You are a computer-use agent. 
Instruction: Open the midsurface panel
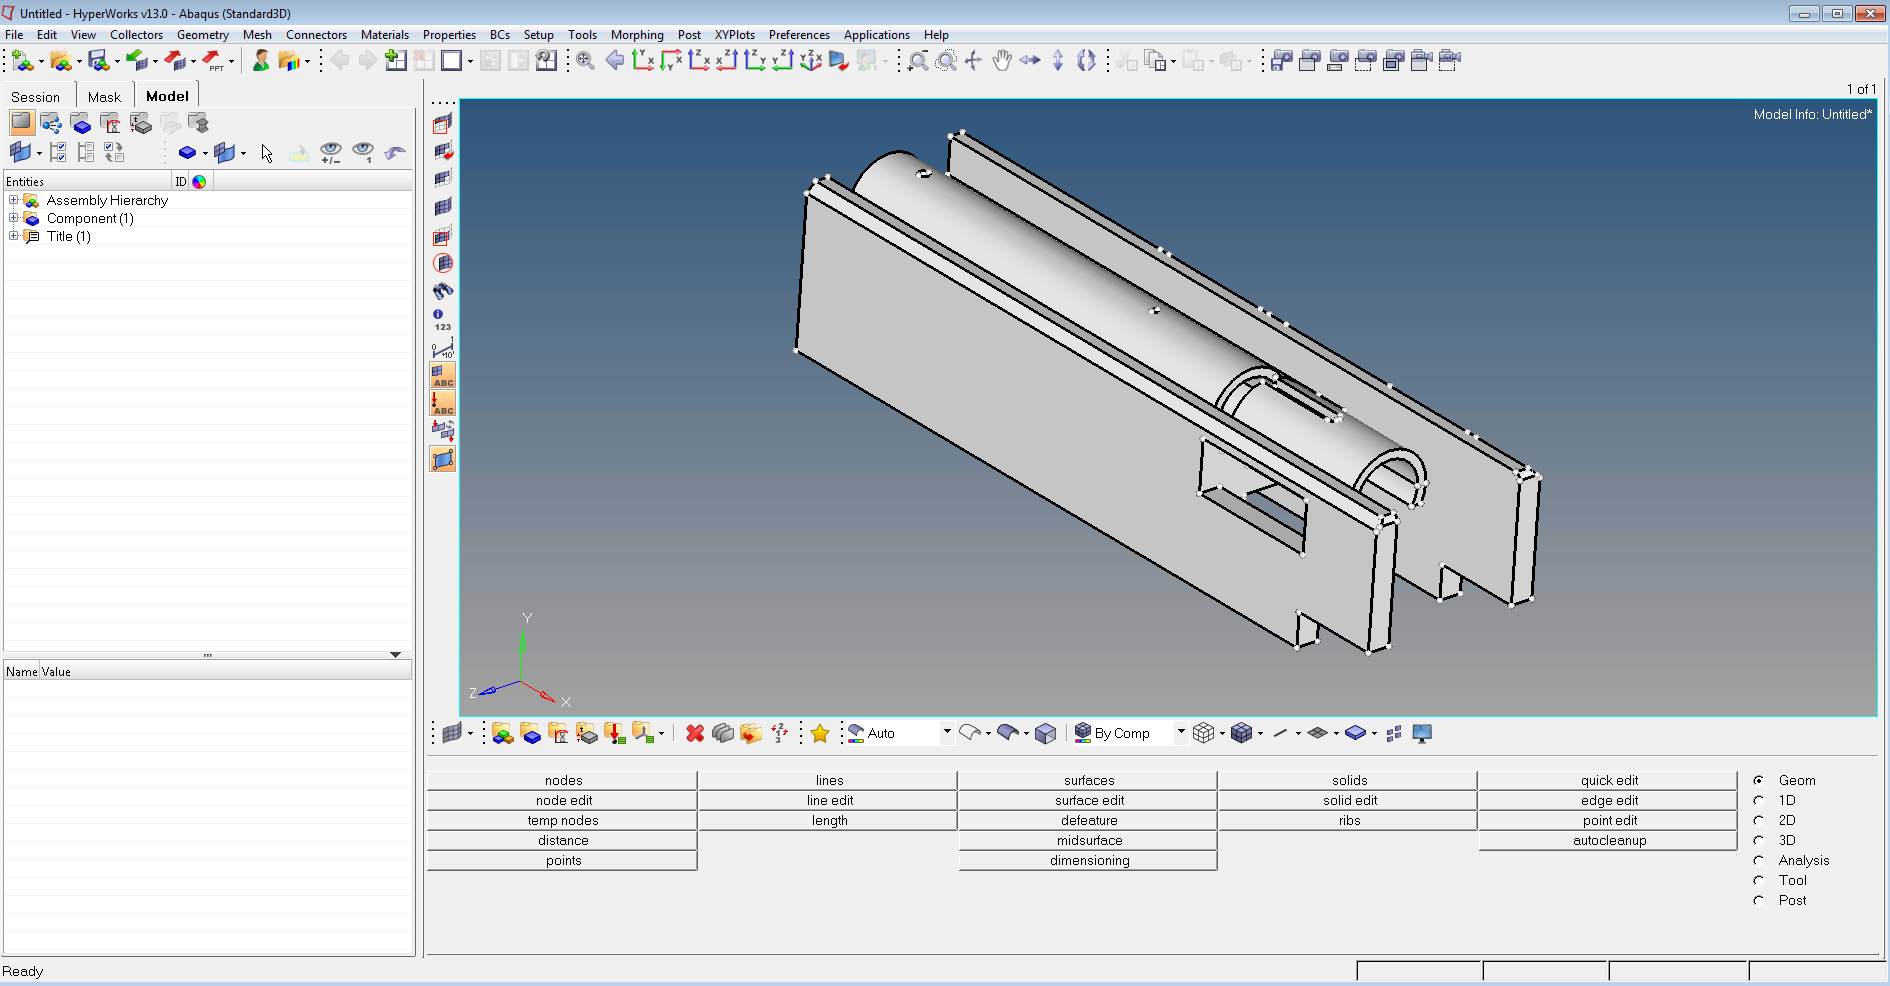click(1089, 841)
